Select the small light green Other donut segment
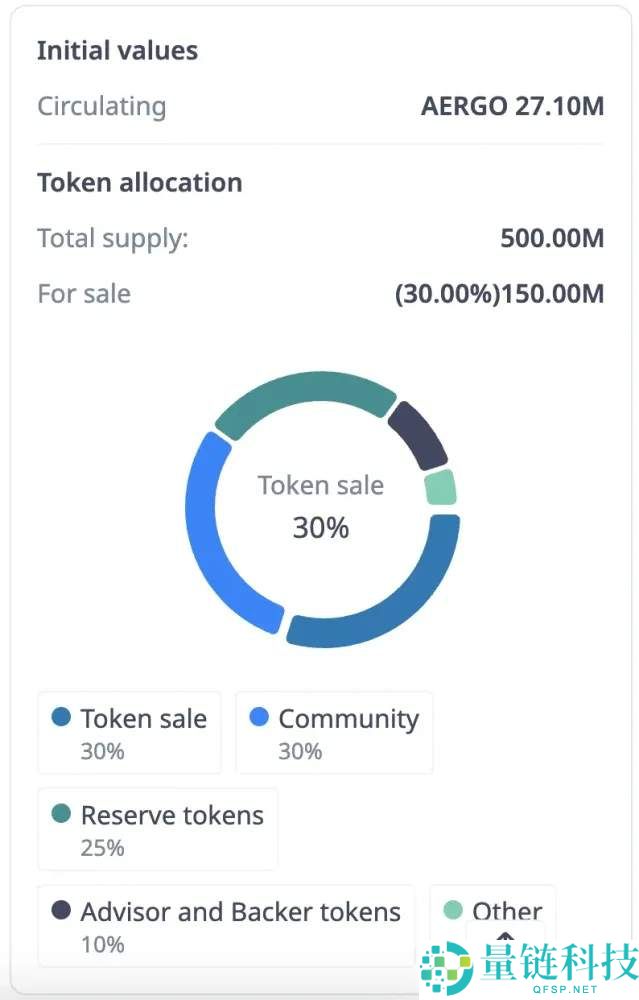The height and width of the screenshot is (1000, 639). [440, 488]
